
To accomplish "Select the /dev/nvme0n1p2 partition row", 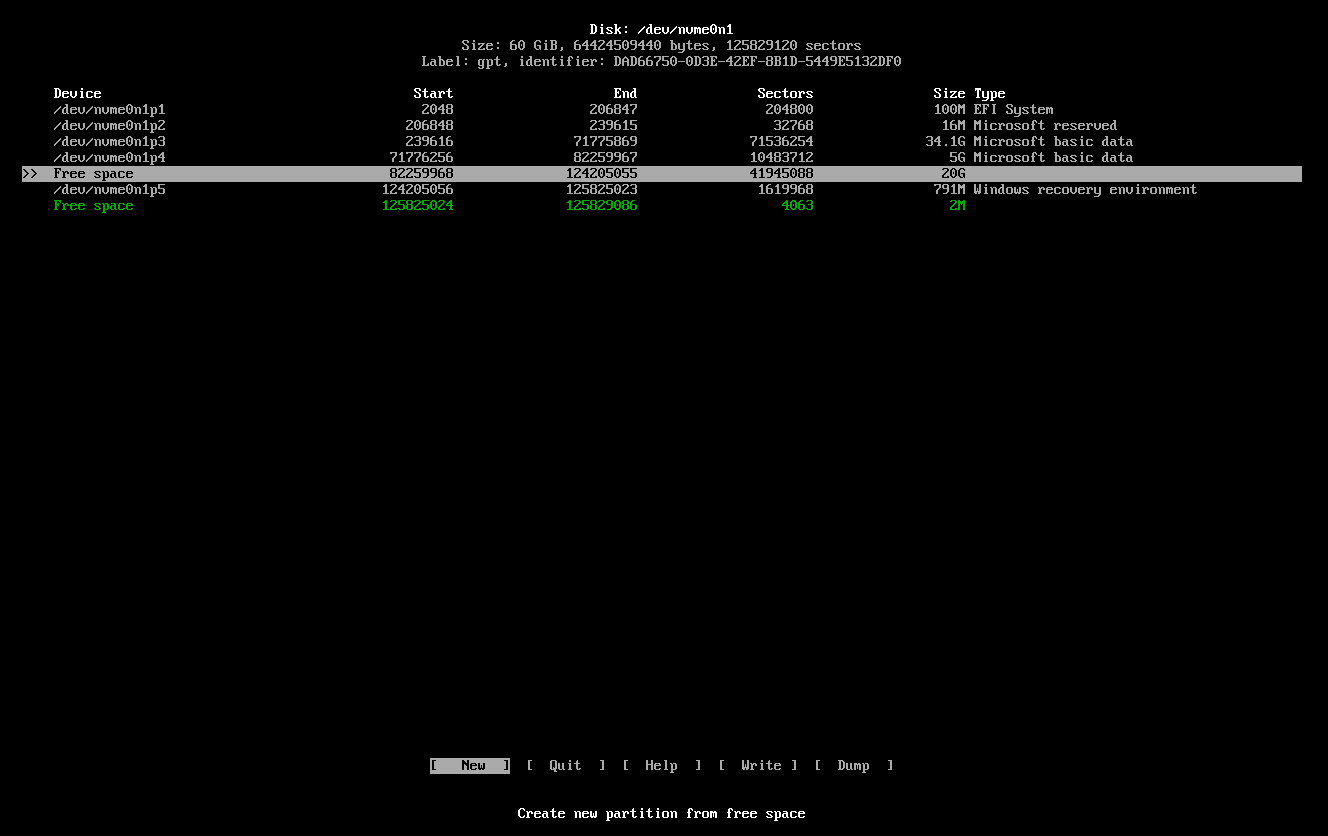I will 662,126.
